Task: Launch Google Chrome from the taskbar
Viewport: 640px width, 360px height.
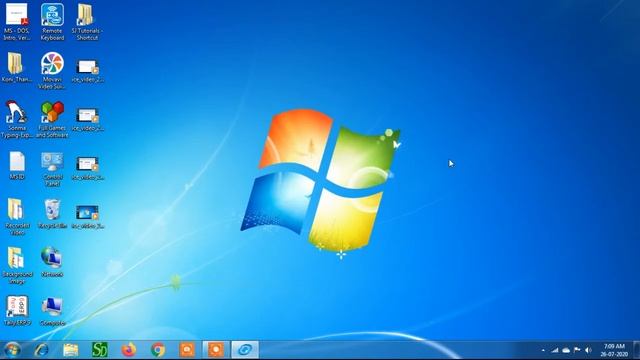Action: point(158,350)
